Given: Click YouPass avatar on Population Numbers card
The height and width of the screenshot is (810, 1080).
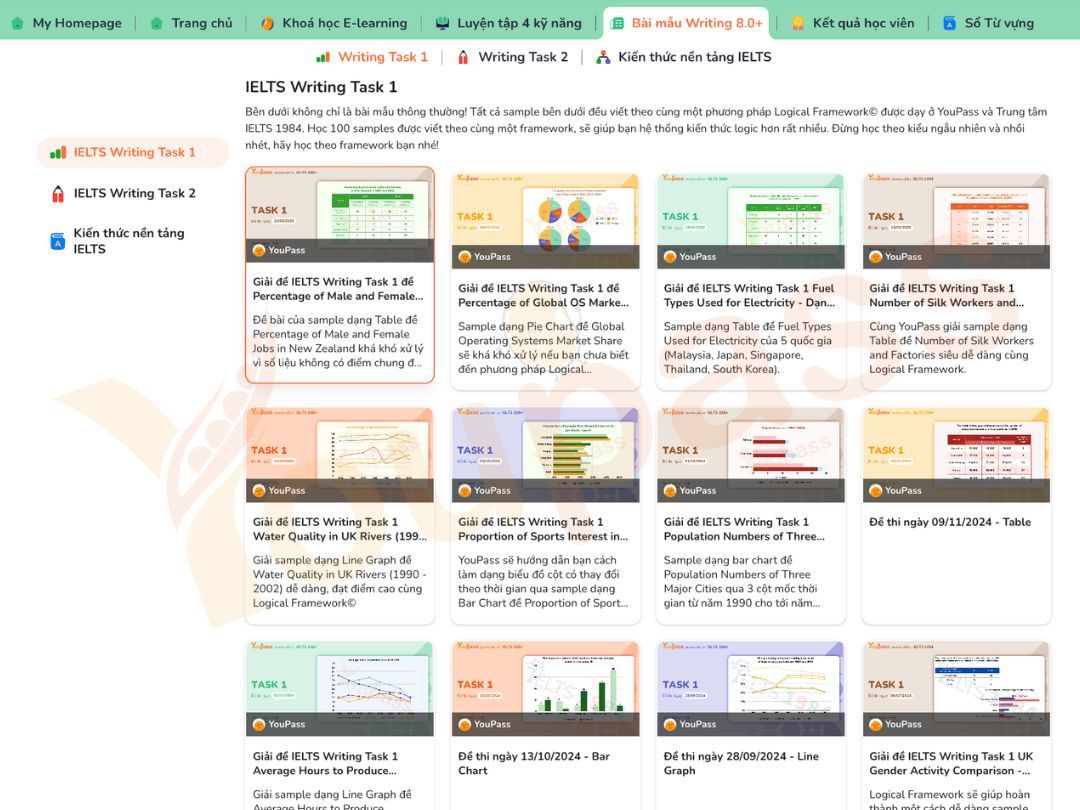Looking at the screenshot, I should (670, 491).
